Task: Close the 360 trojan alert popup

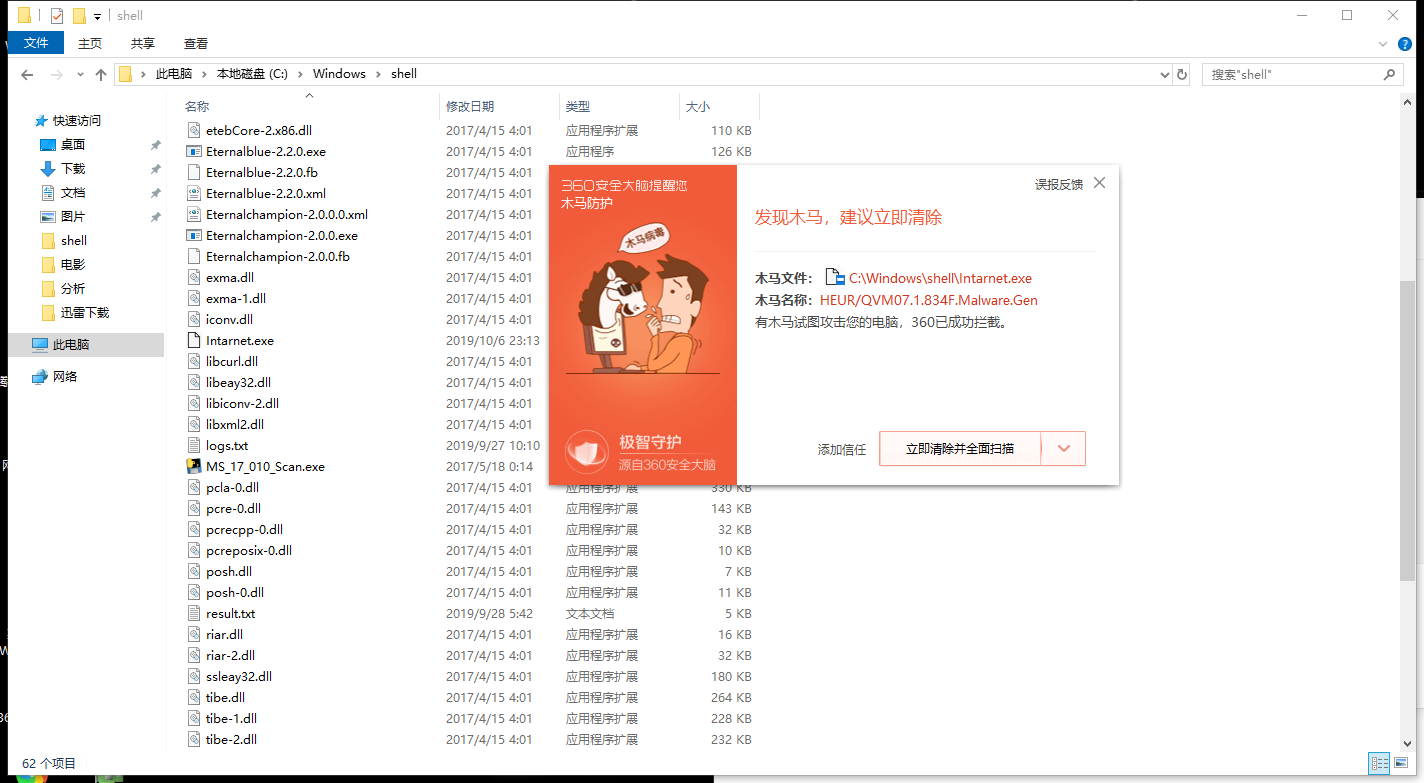Action: coord(1099,183)
